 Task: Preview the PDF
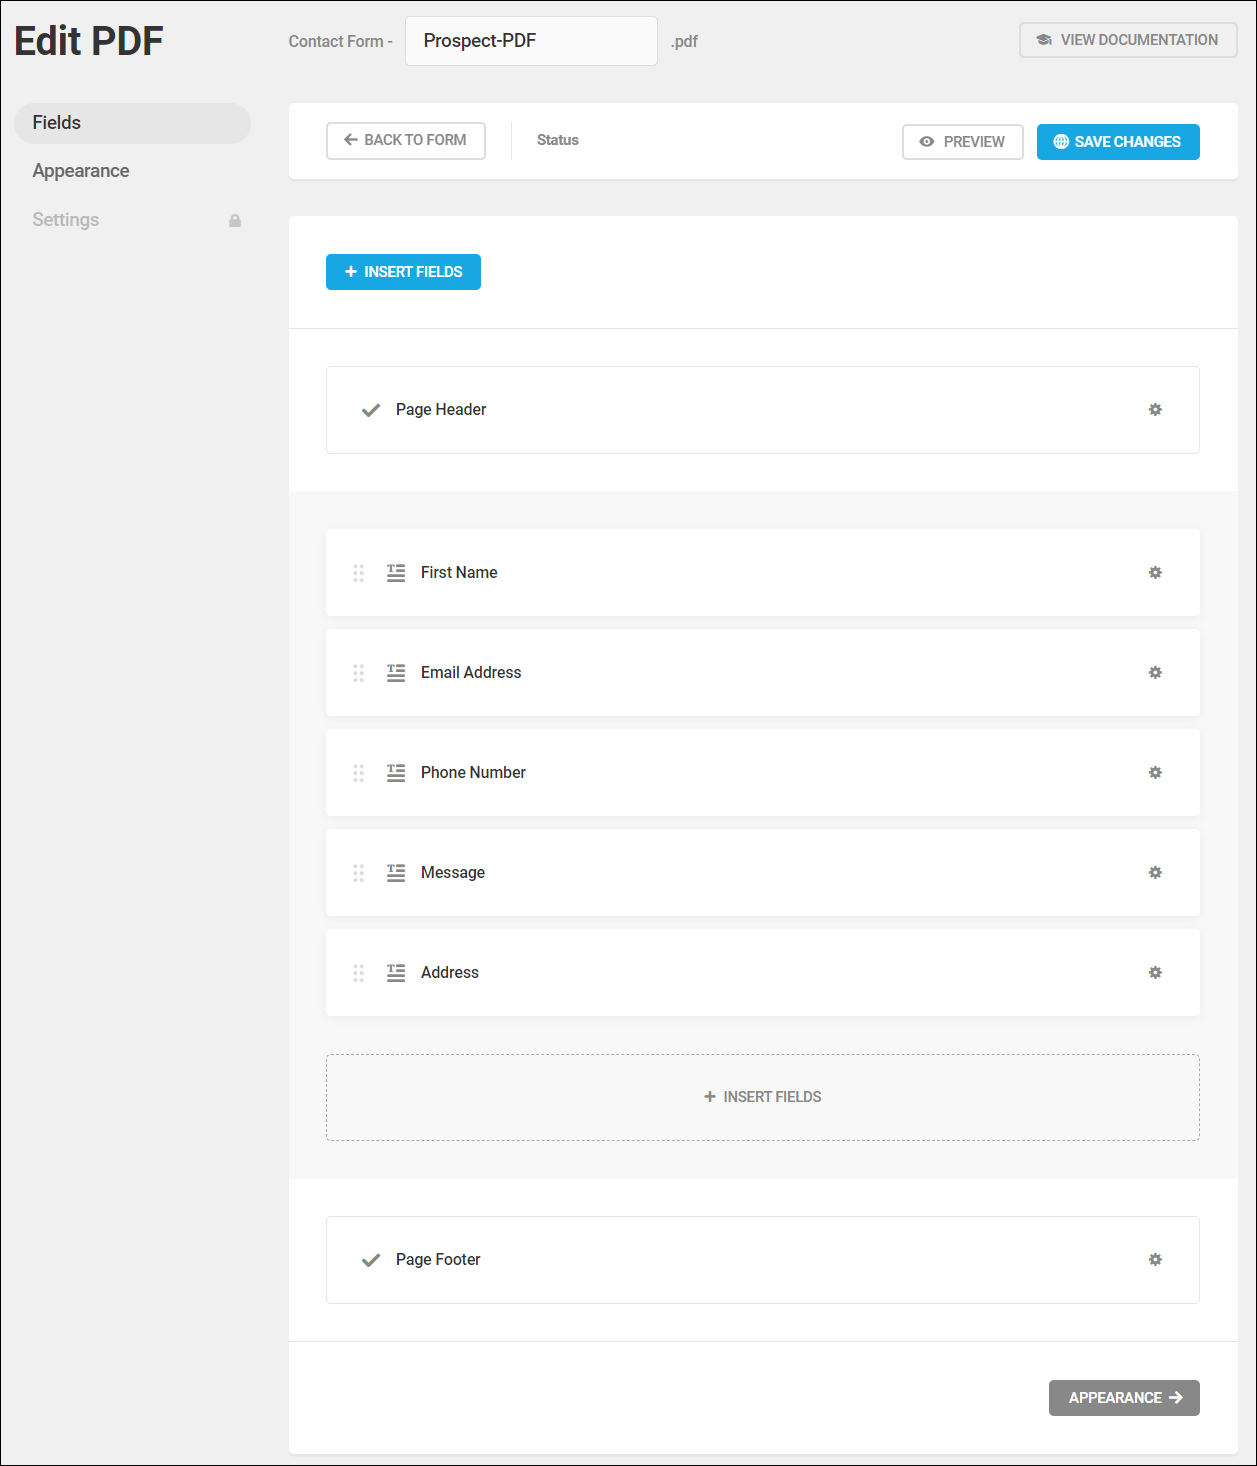click(x=963, y=142)
